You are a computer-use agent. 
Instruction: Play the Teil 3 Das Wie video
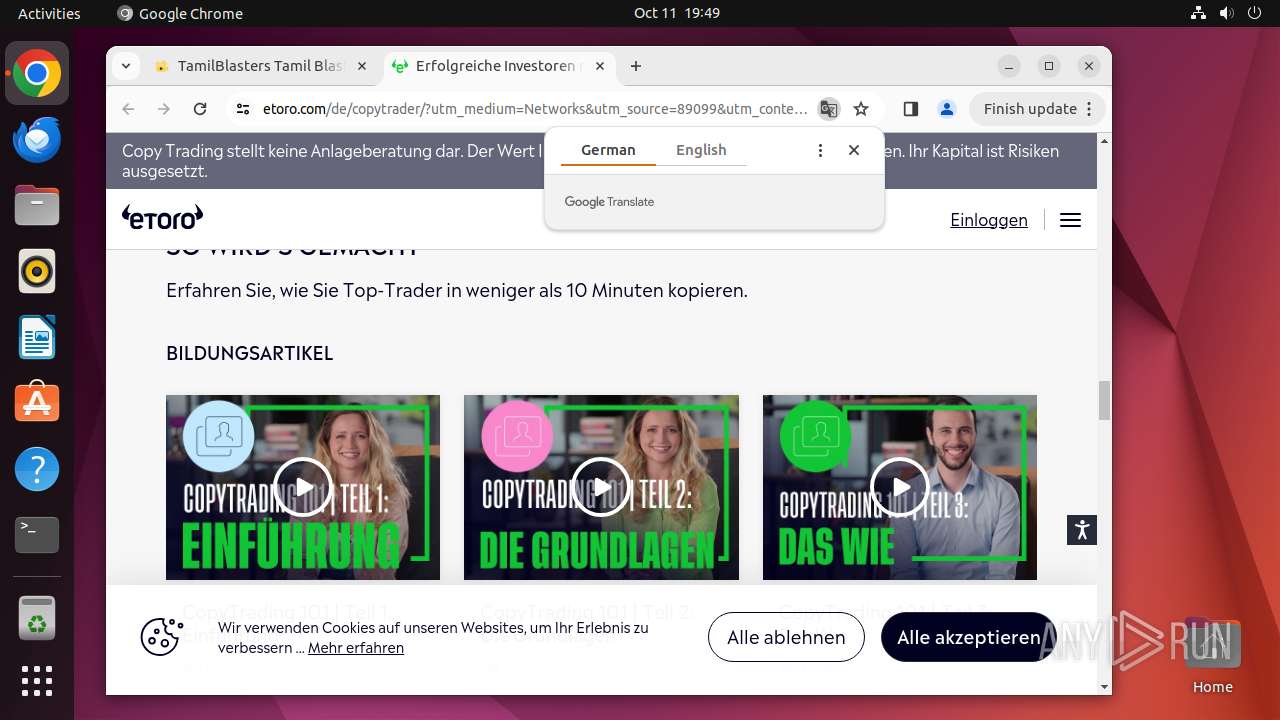coord(900,487)
